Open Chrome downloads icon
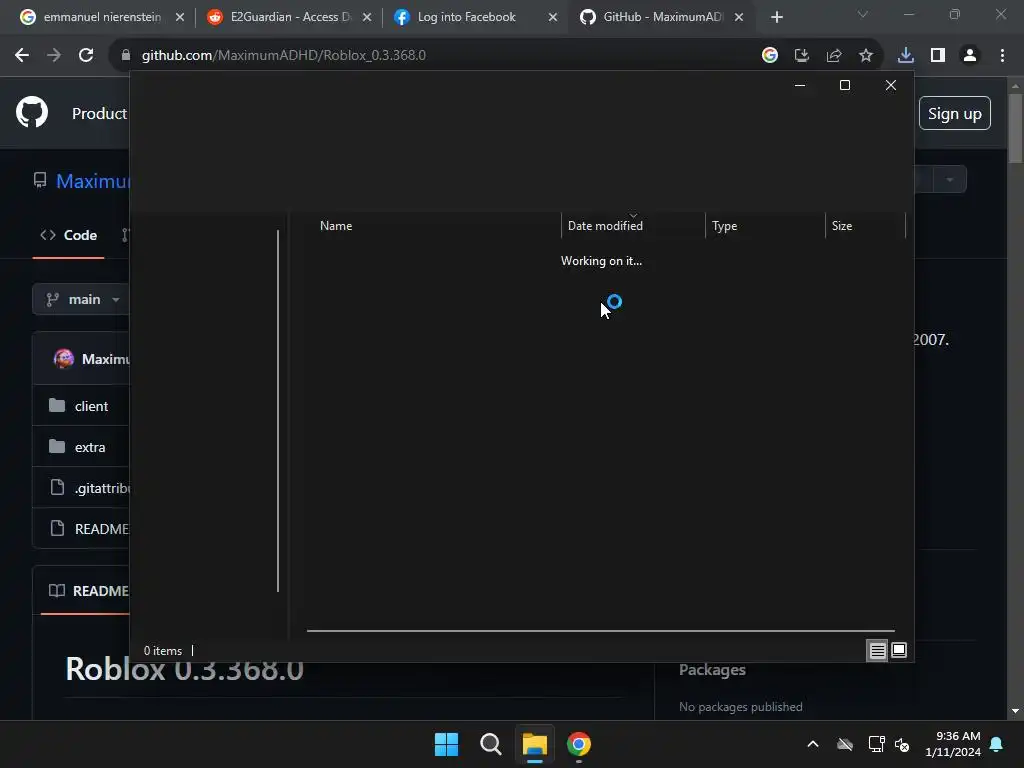This screenshot has height=768, width=1024. (x=906, y=56)
